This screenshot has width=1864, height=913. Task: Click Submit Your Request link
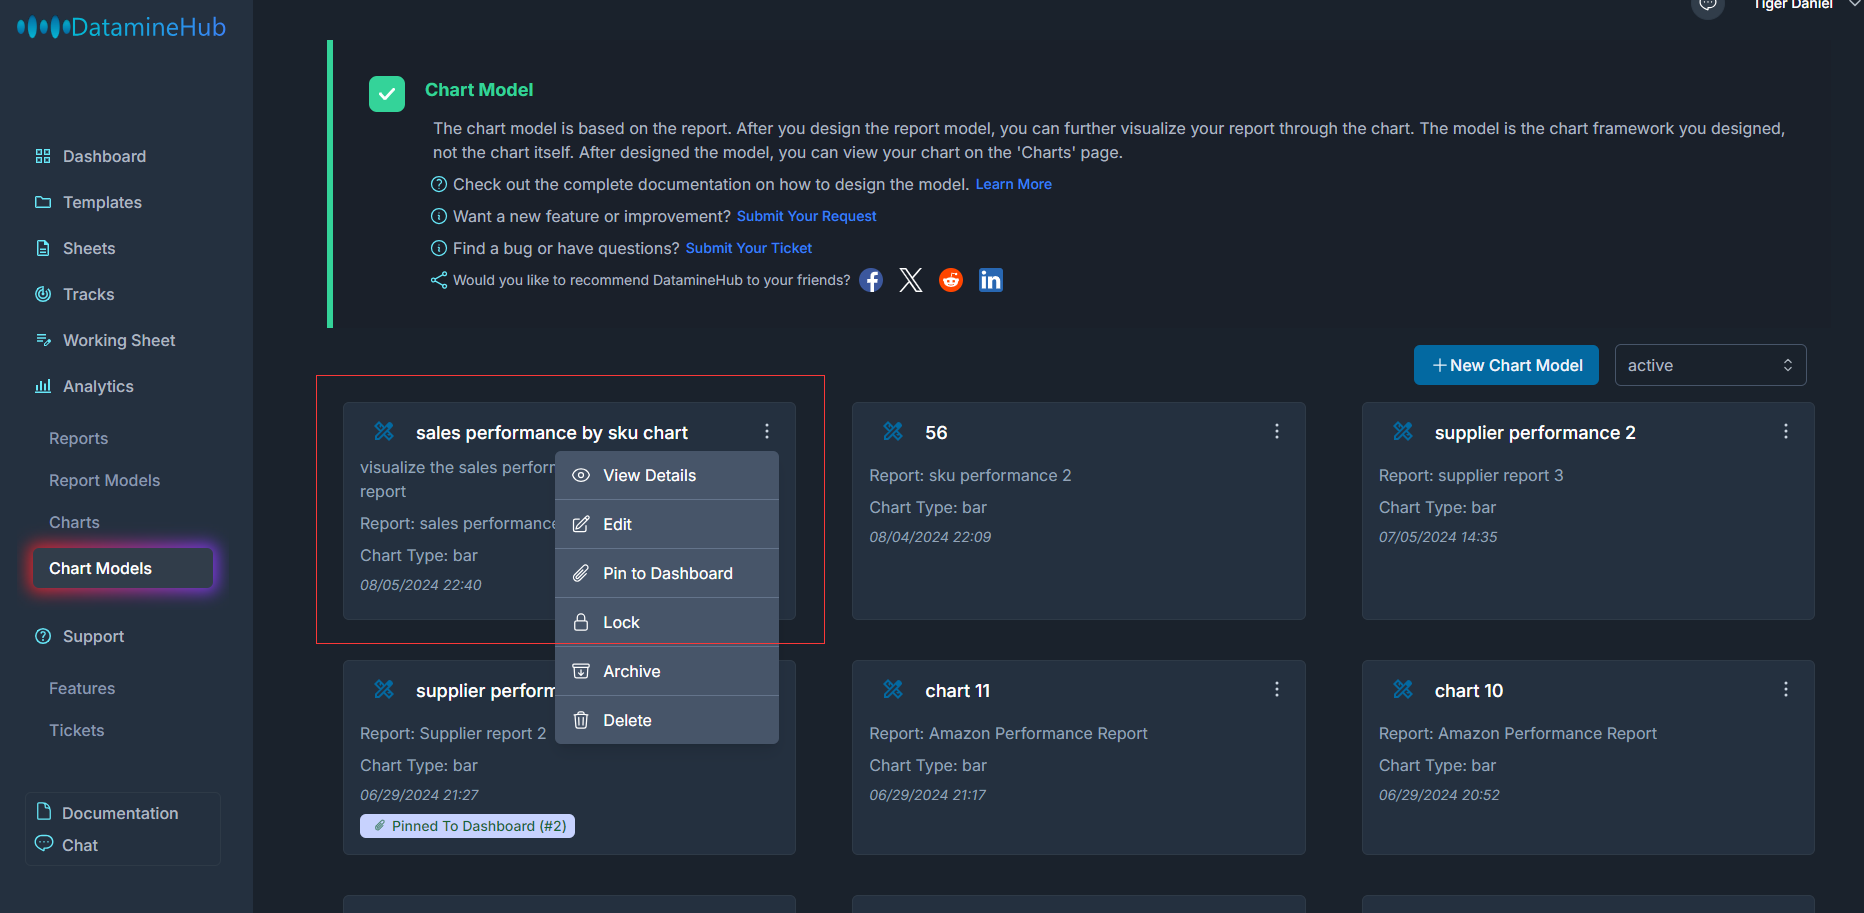point(806,216)
